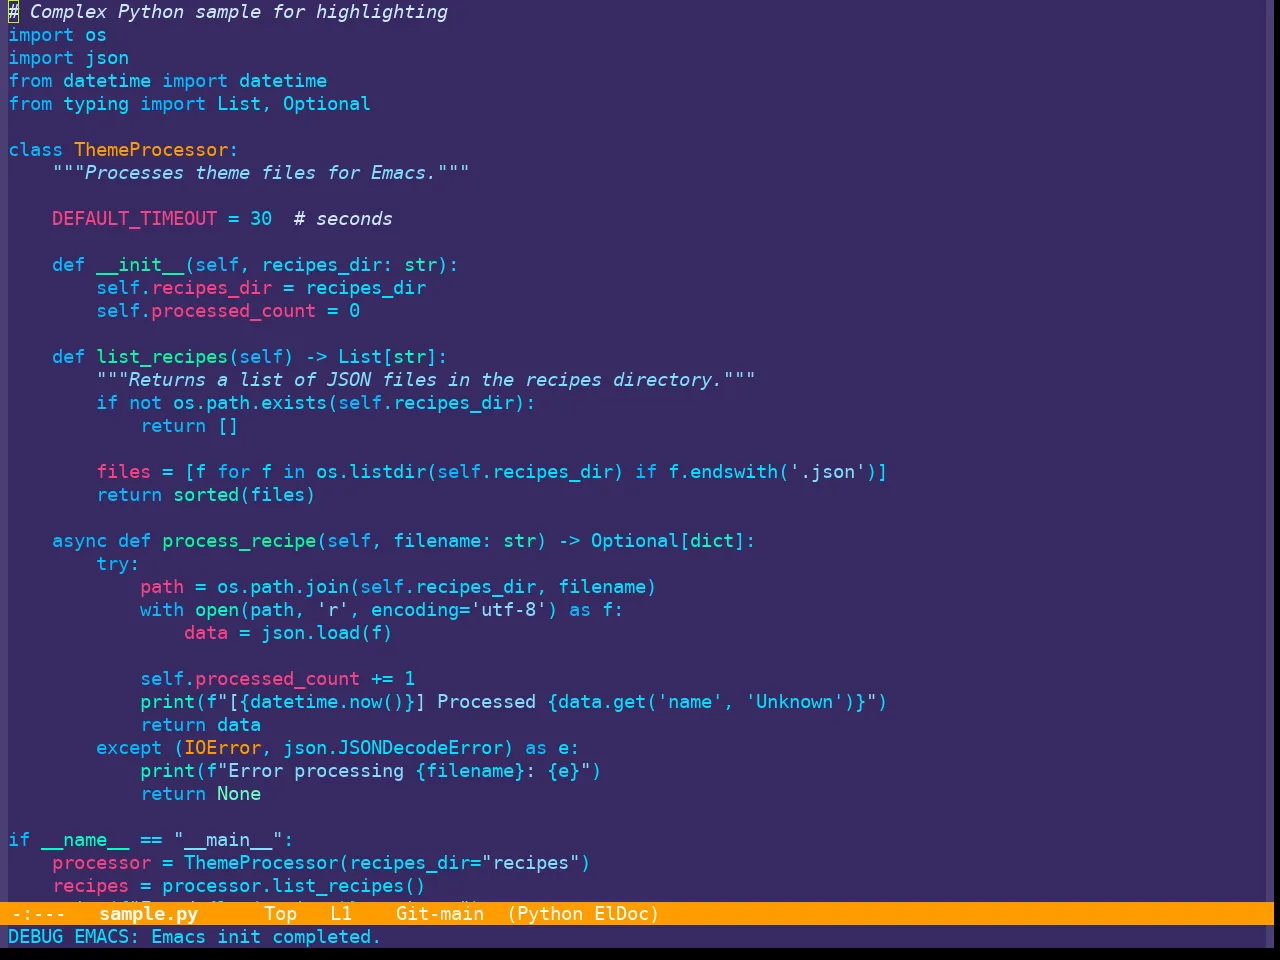Click the sample.py buffer name in mode line
Screen dimensions: 1280x960
point(148,913)
